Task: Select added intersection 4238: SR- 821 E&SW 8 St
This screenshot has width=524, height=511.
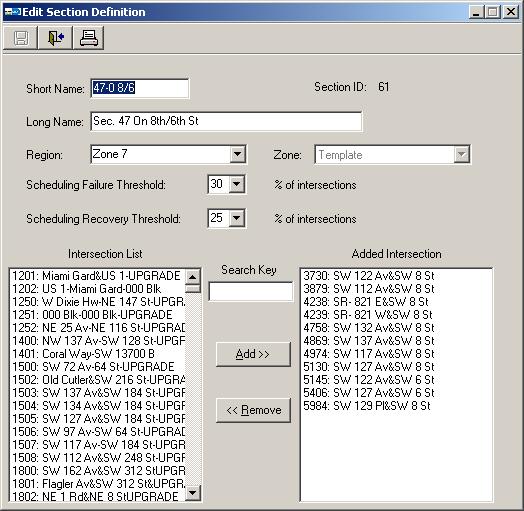Action: point(396,302)
